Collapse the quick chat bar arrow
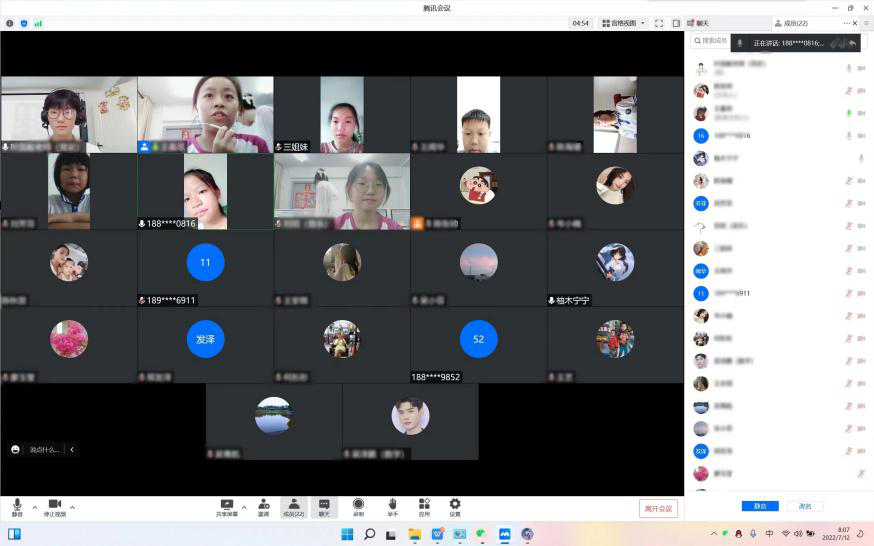The image size is (874, 546). (x=72, y=449)
